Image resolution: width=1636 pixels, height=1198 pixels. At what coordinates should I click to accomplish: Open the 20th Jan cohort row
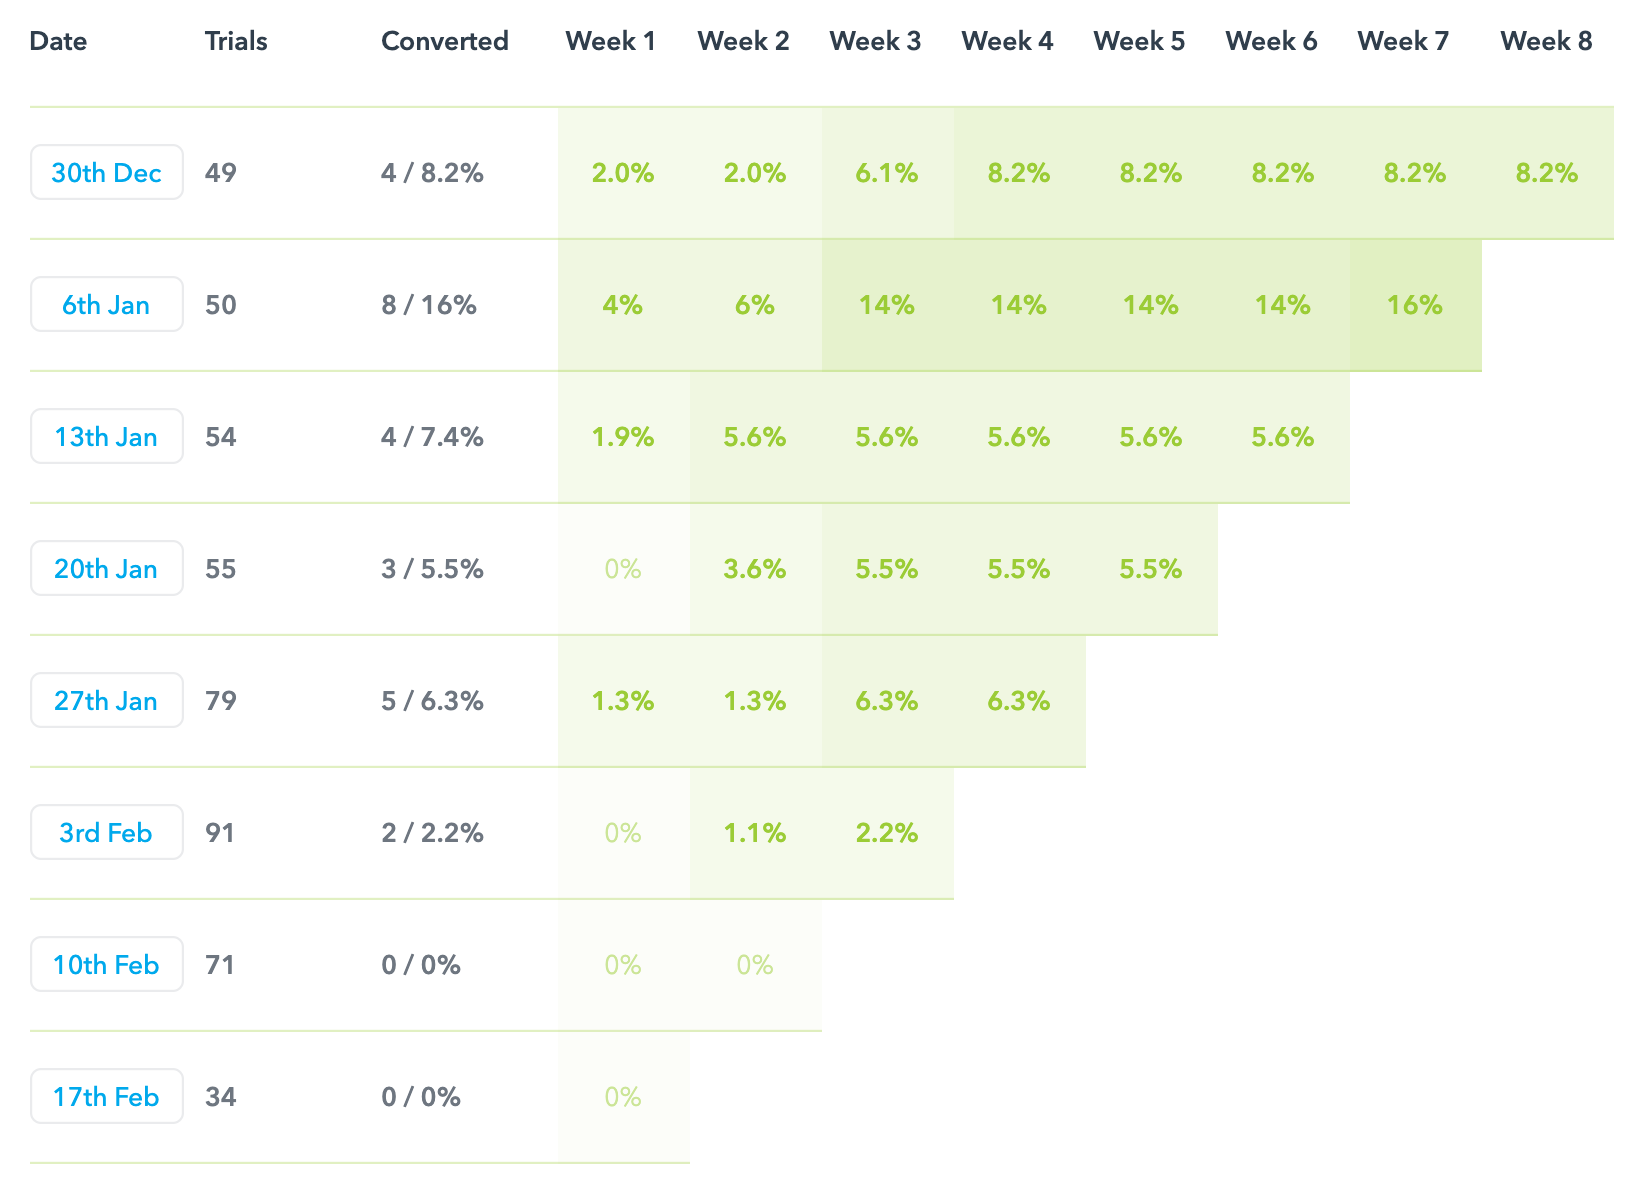[x=106, y=569]
